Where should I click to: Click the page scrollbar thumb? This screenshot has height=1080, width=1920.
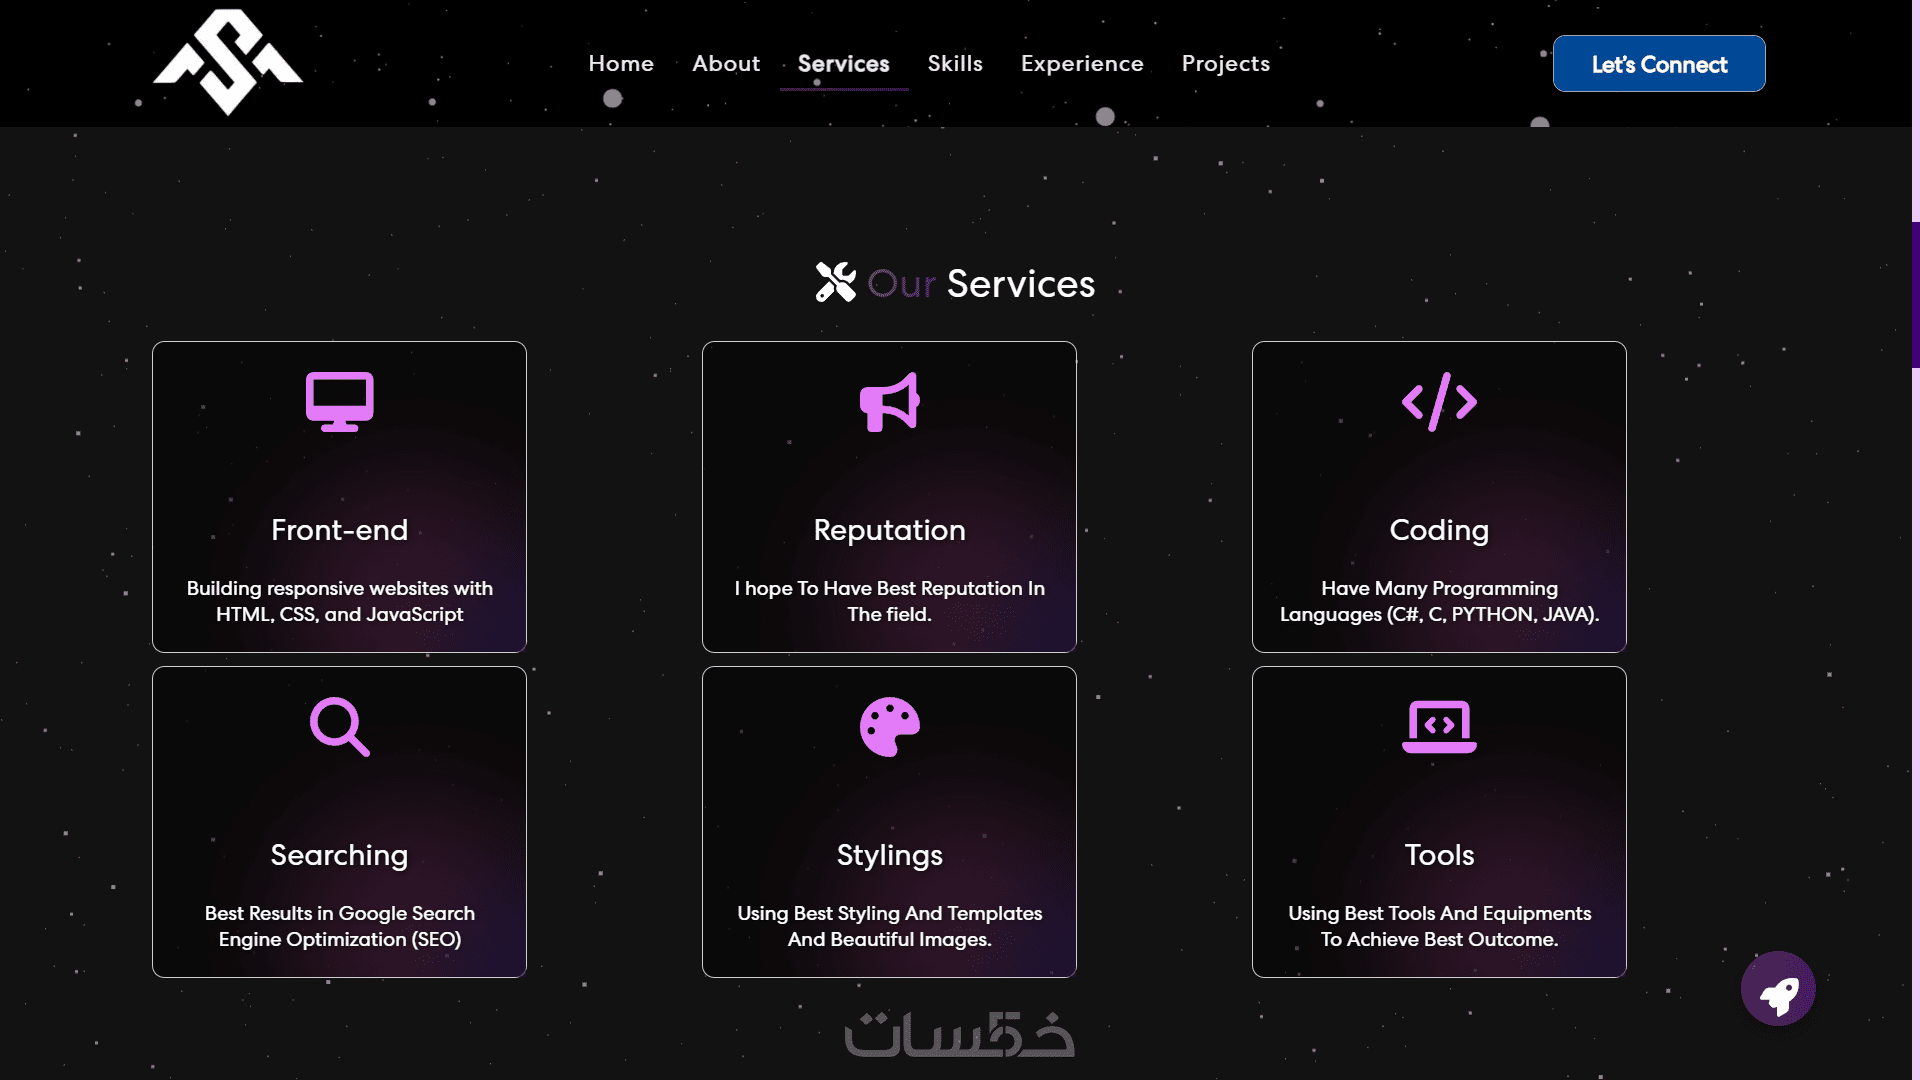pyautogui.click(x=1915, y=295)
